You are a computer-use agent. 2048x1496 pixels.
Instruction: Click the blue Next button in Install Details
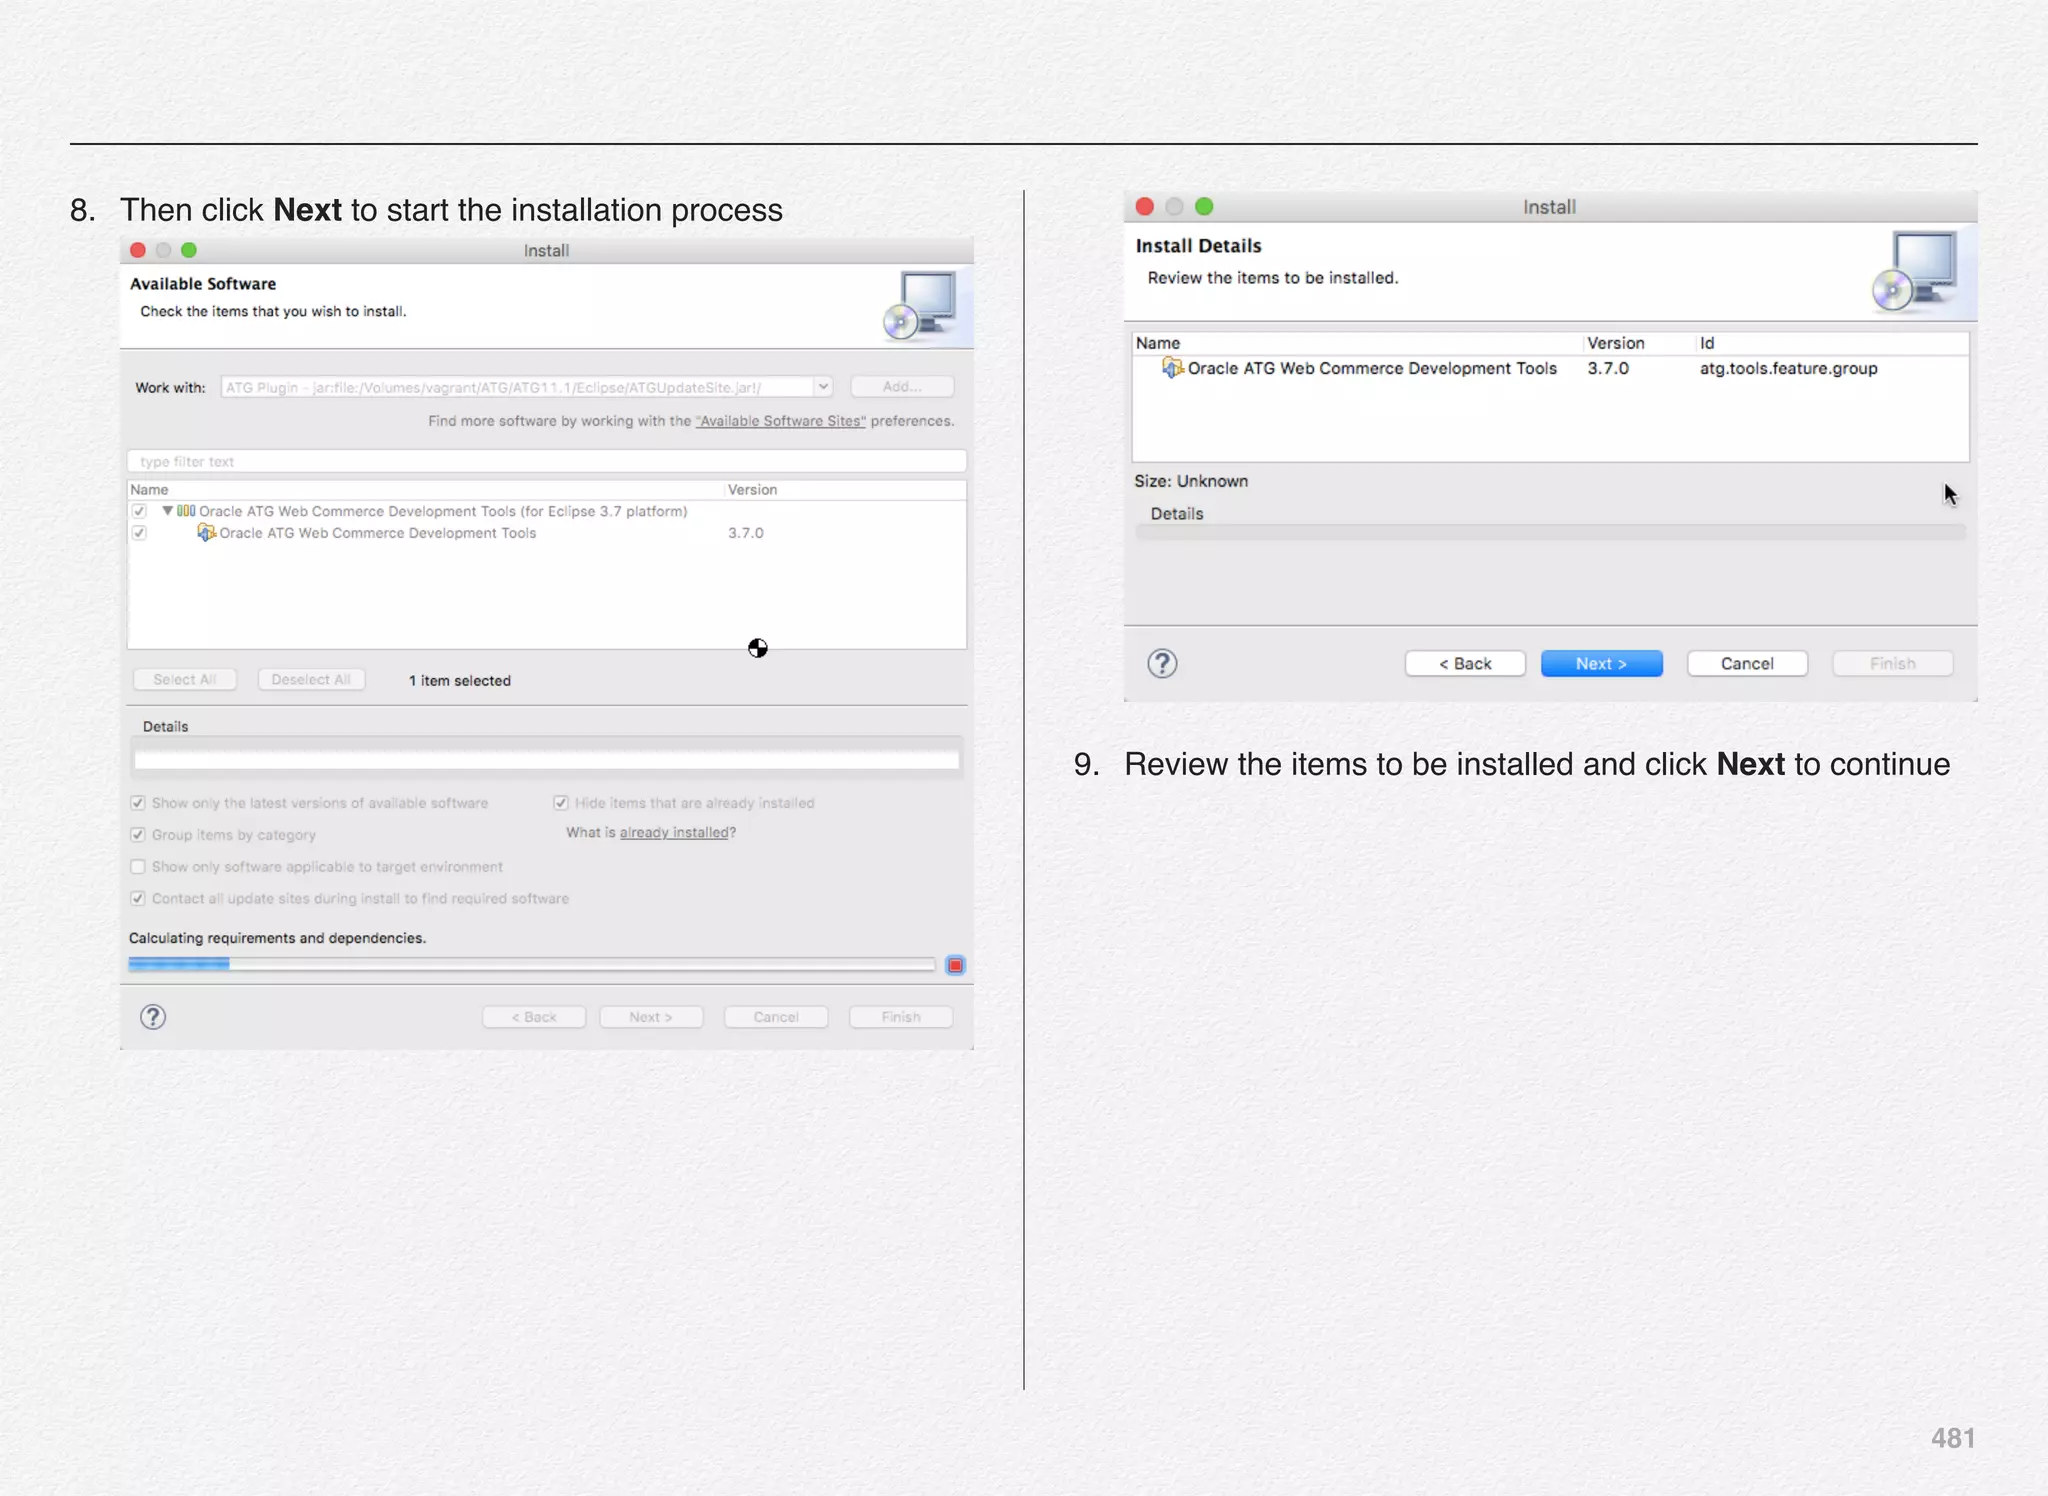point(1602,664)
